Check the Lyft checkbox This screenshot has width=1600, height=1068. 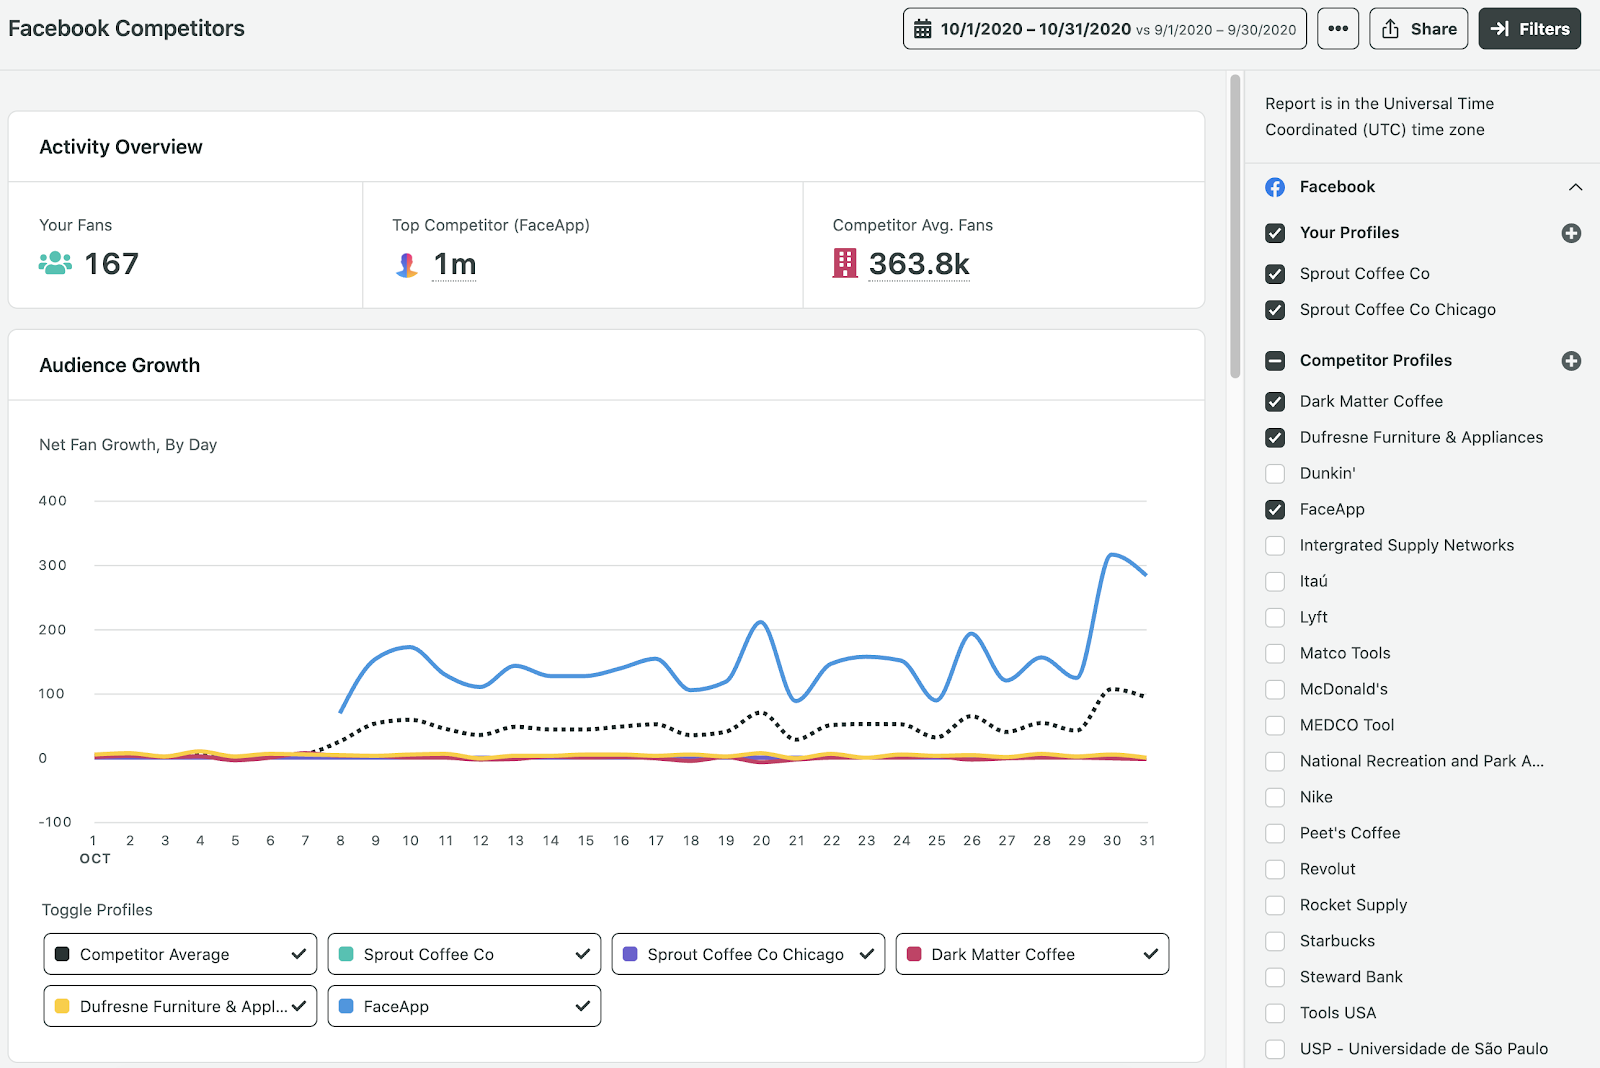[x=1275, y=618]
